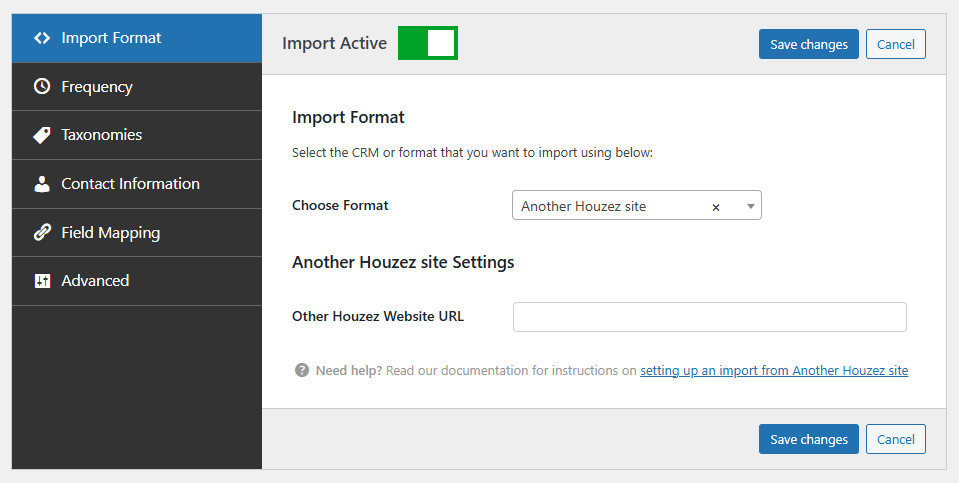Clear the selected format with the x icon
The height and width of the screenshot is (483, 959).
pyautogui.click(x=716, y=207)
